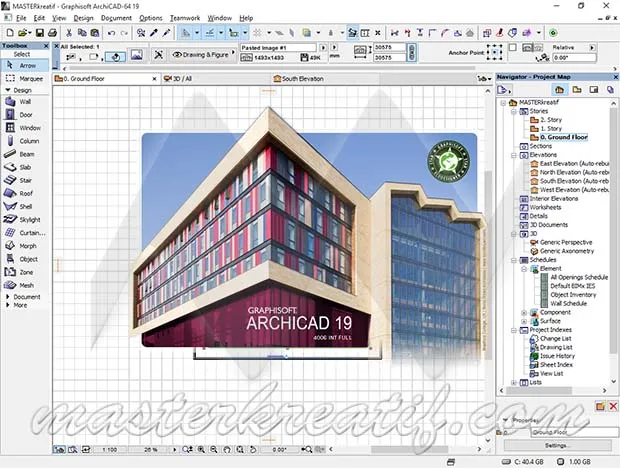Open the Open file dropdown arrow
This screenshot has width=620, height=468.
30,33
